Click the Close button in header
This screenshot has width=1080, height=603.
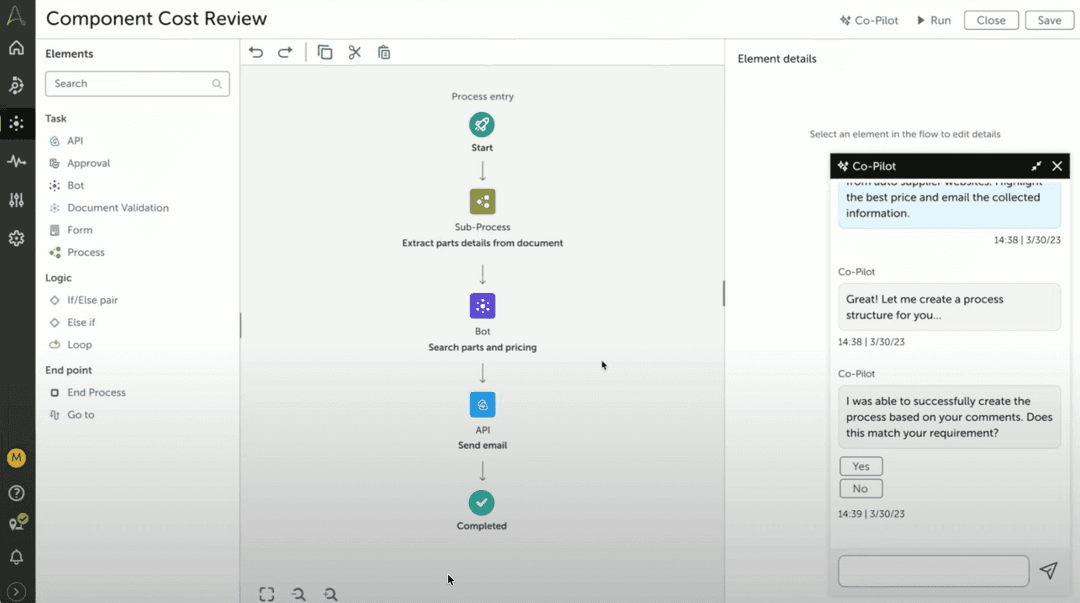(991, 20)
